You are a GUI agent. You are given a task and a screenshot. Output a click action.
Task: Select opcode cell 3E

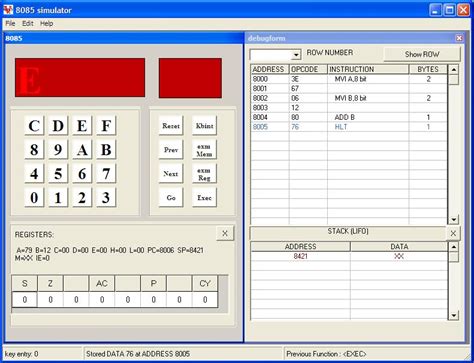[x=308, y=79]
